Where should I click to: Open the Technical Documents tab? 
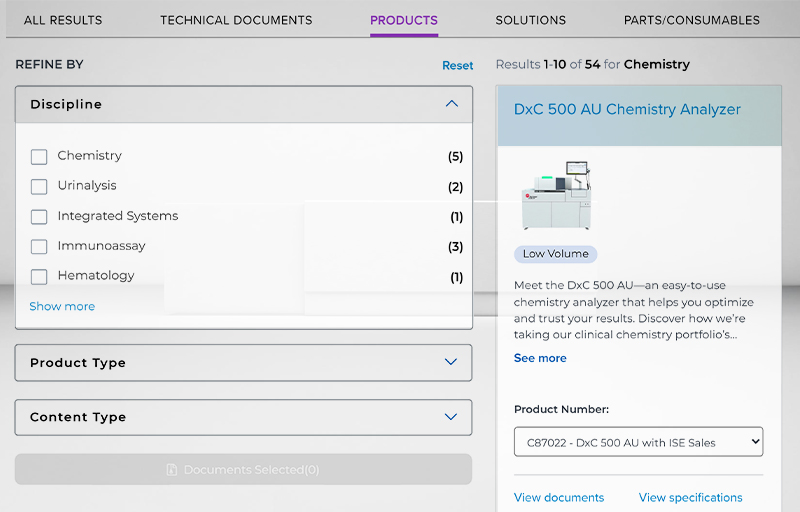point(236,20)
